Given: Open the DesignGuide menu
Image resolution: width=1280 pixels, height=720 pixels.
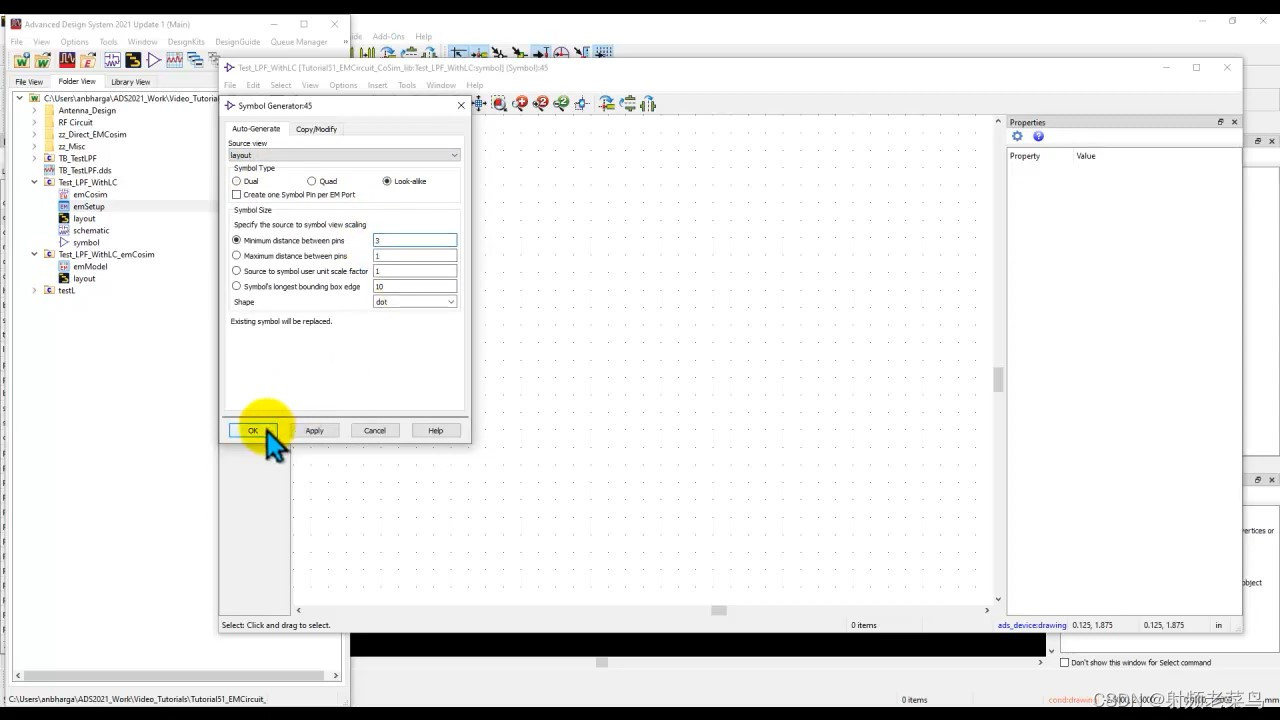Looking at the screenshot, I should pyautogui.click(x=239, y=41).
